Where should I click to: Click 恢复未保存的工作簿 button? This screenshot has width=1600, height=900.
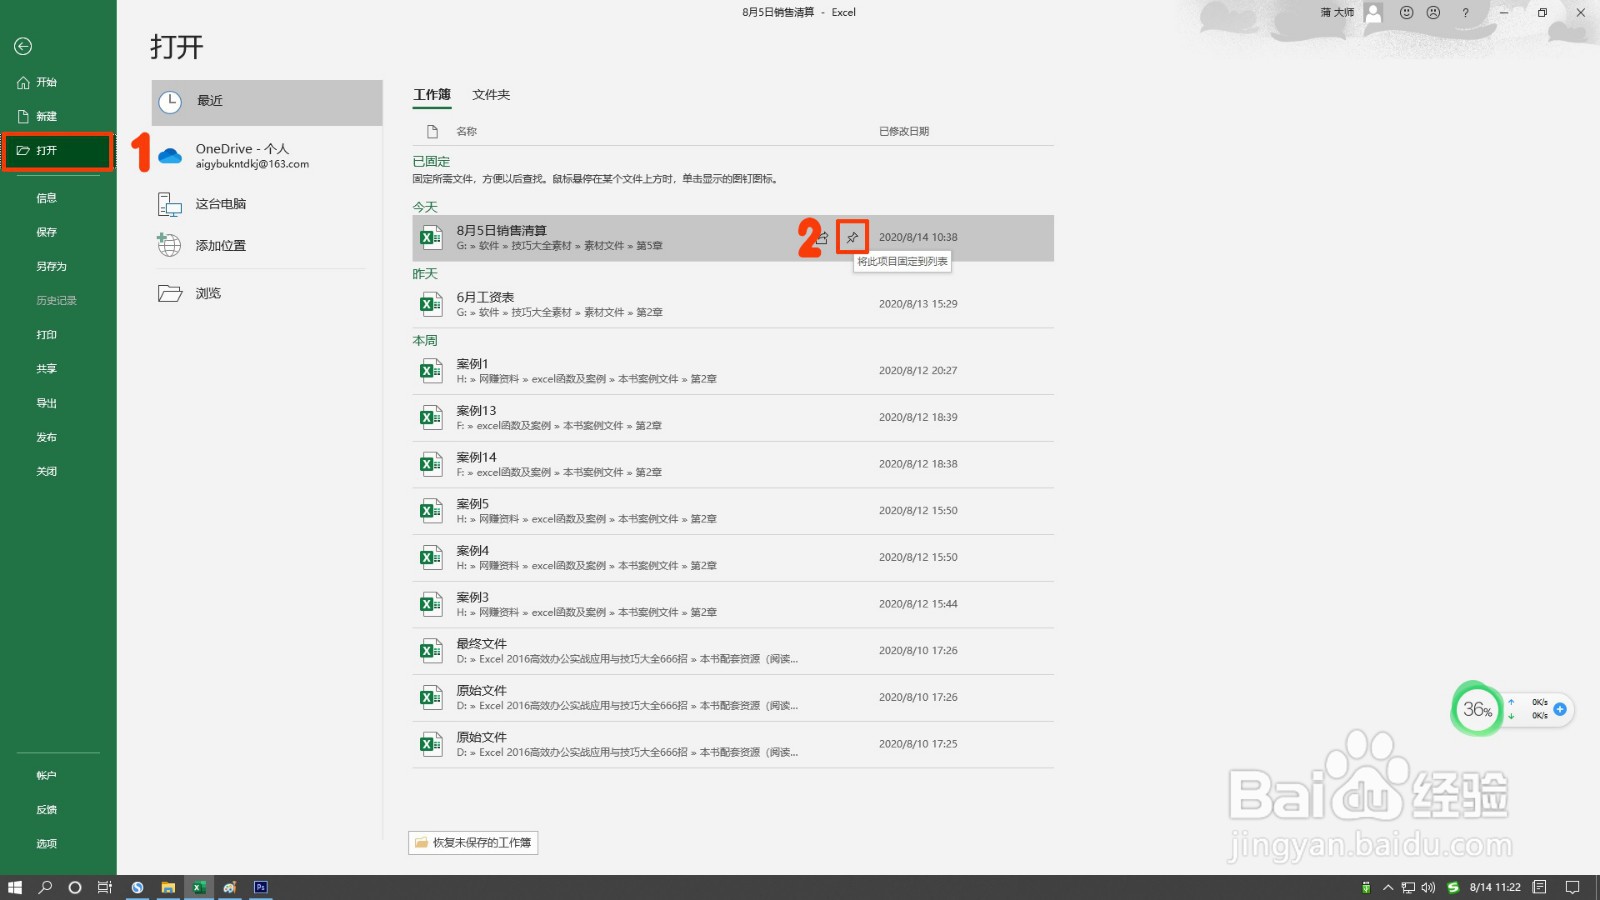click(x=473, y=843)
